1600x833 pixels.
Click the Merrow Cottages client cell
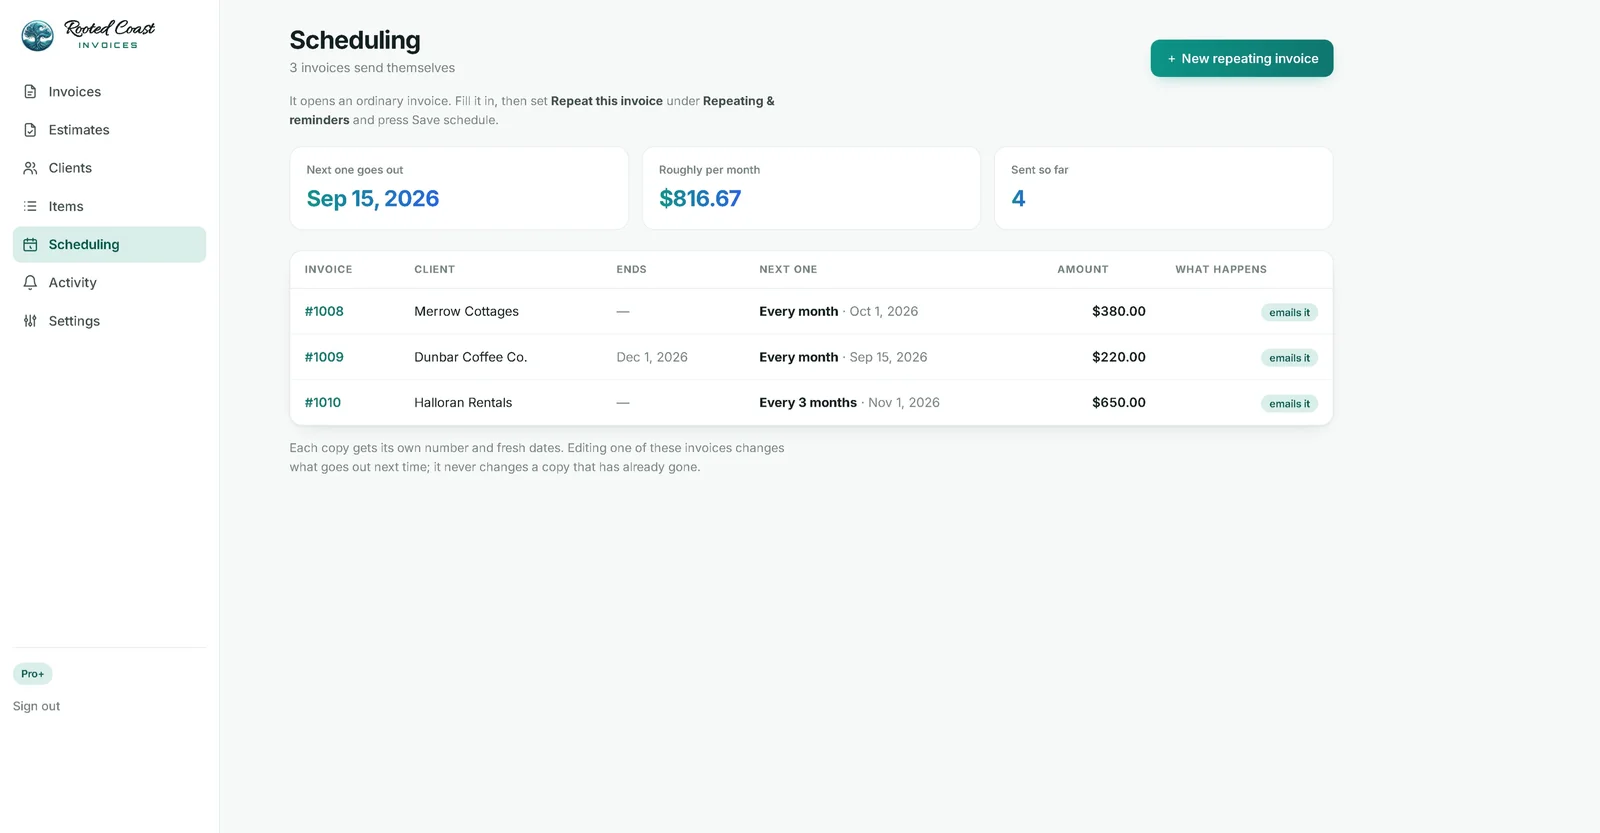[x=467, y=311]
